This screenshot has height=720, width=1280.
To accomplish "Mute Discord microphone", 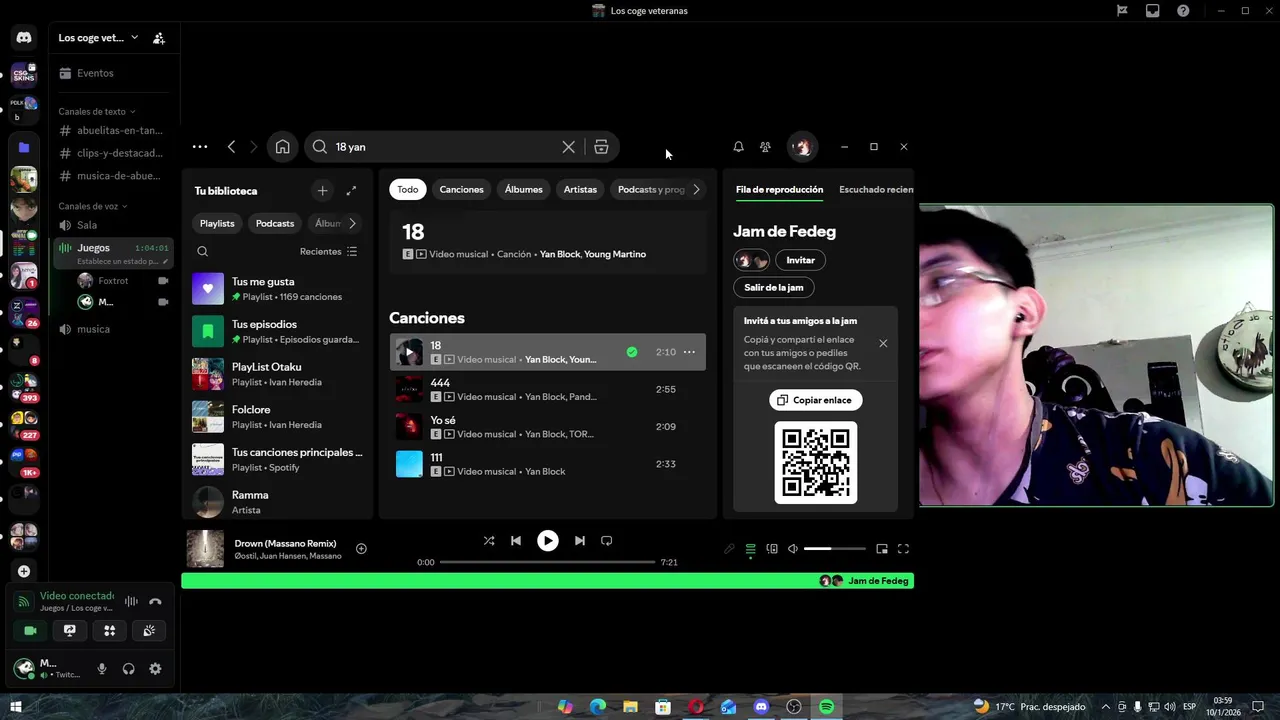I will click(102, 669).
